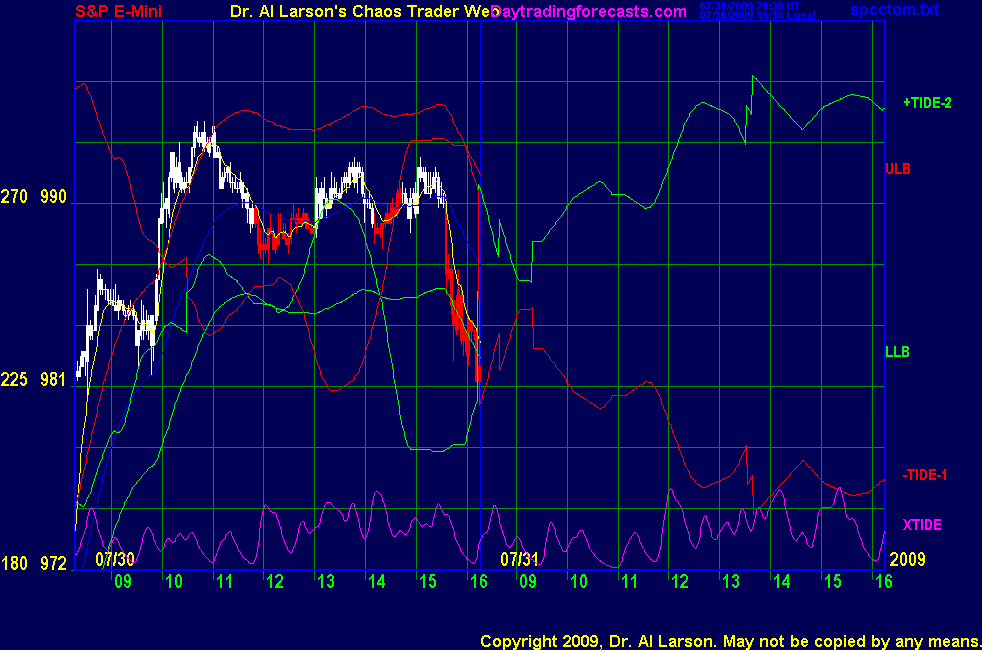Click the 07/30 date label

(115, 559)
